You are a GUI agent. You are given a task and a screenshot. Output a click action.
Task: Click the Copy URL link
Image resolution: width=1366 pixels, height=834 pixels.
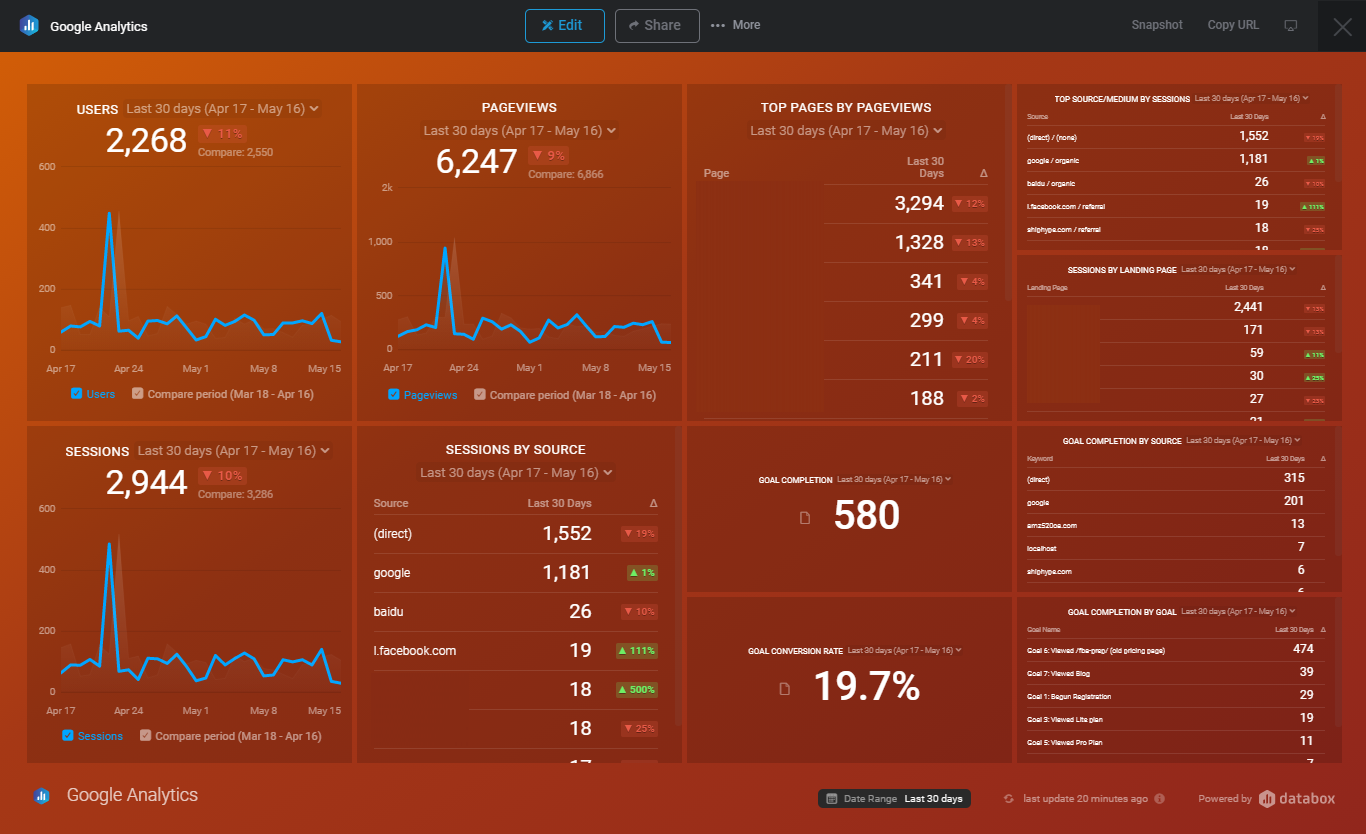point(1233,25)
